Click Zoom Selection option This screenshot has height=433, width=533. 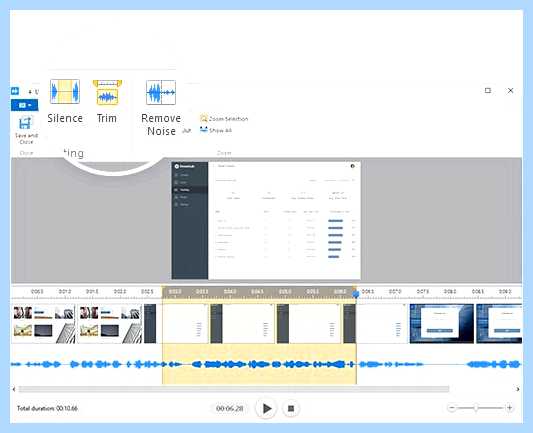click(x=224, y=119)
